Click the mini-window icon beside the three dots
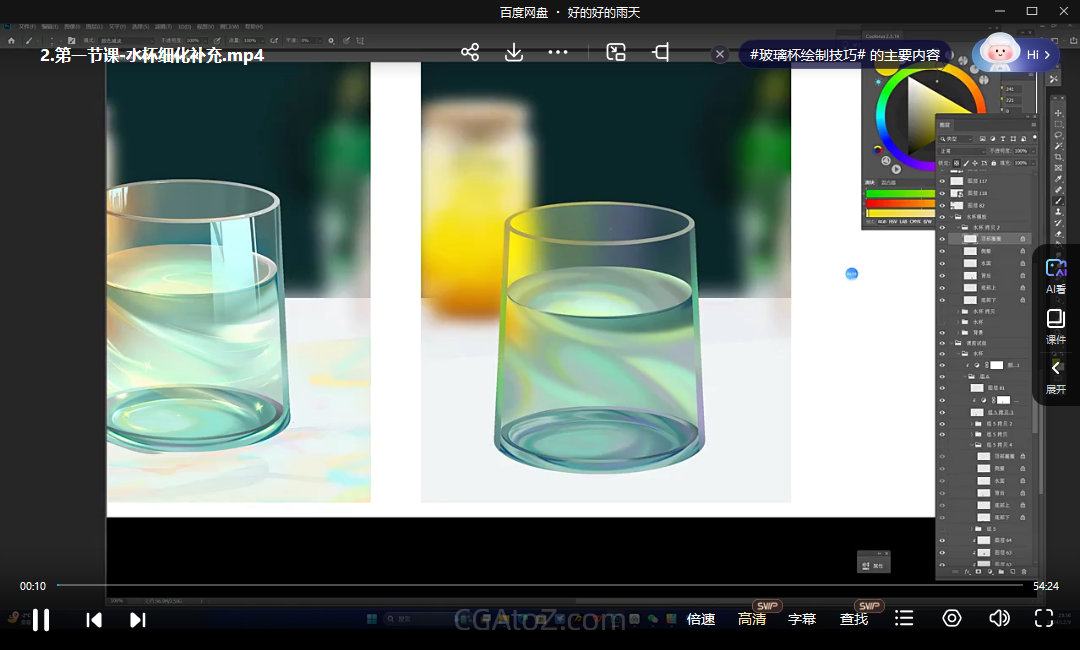This screenshot has height=650, width=1080. tap(616, 53)
